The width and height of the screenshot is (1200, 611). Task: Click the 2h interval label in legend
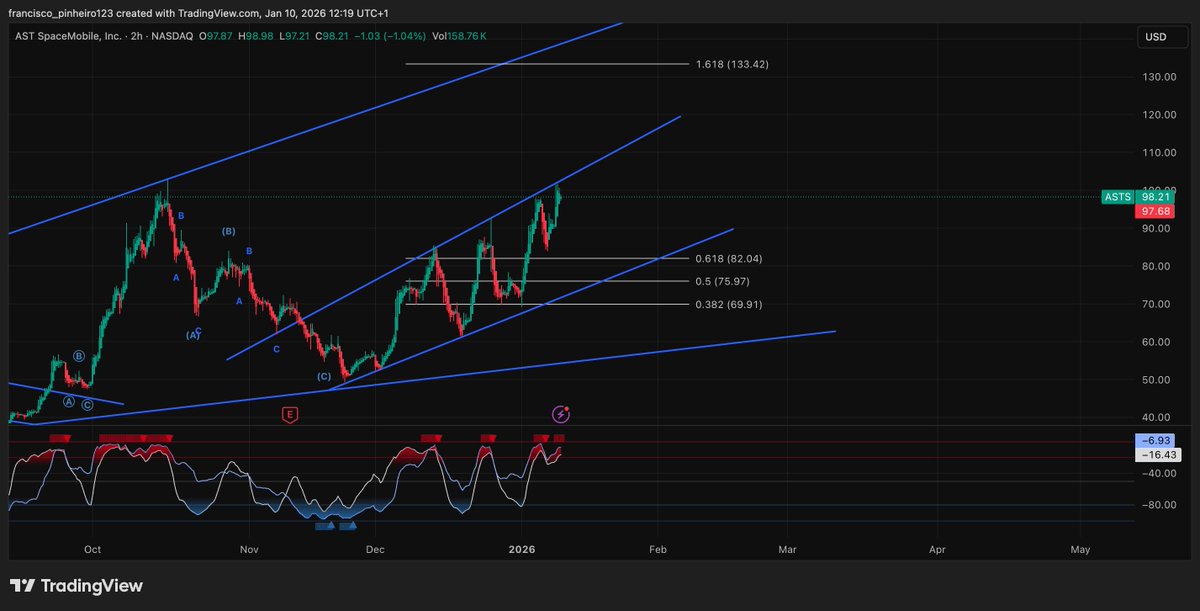136,36
